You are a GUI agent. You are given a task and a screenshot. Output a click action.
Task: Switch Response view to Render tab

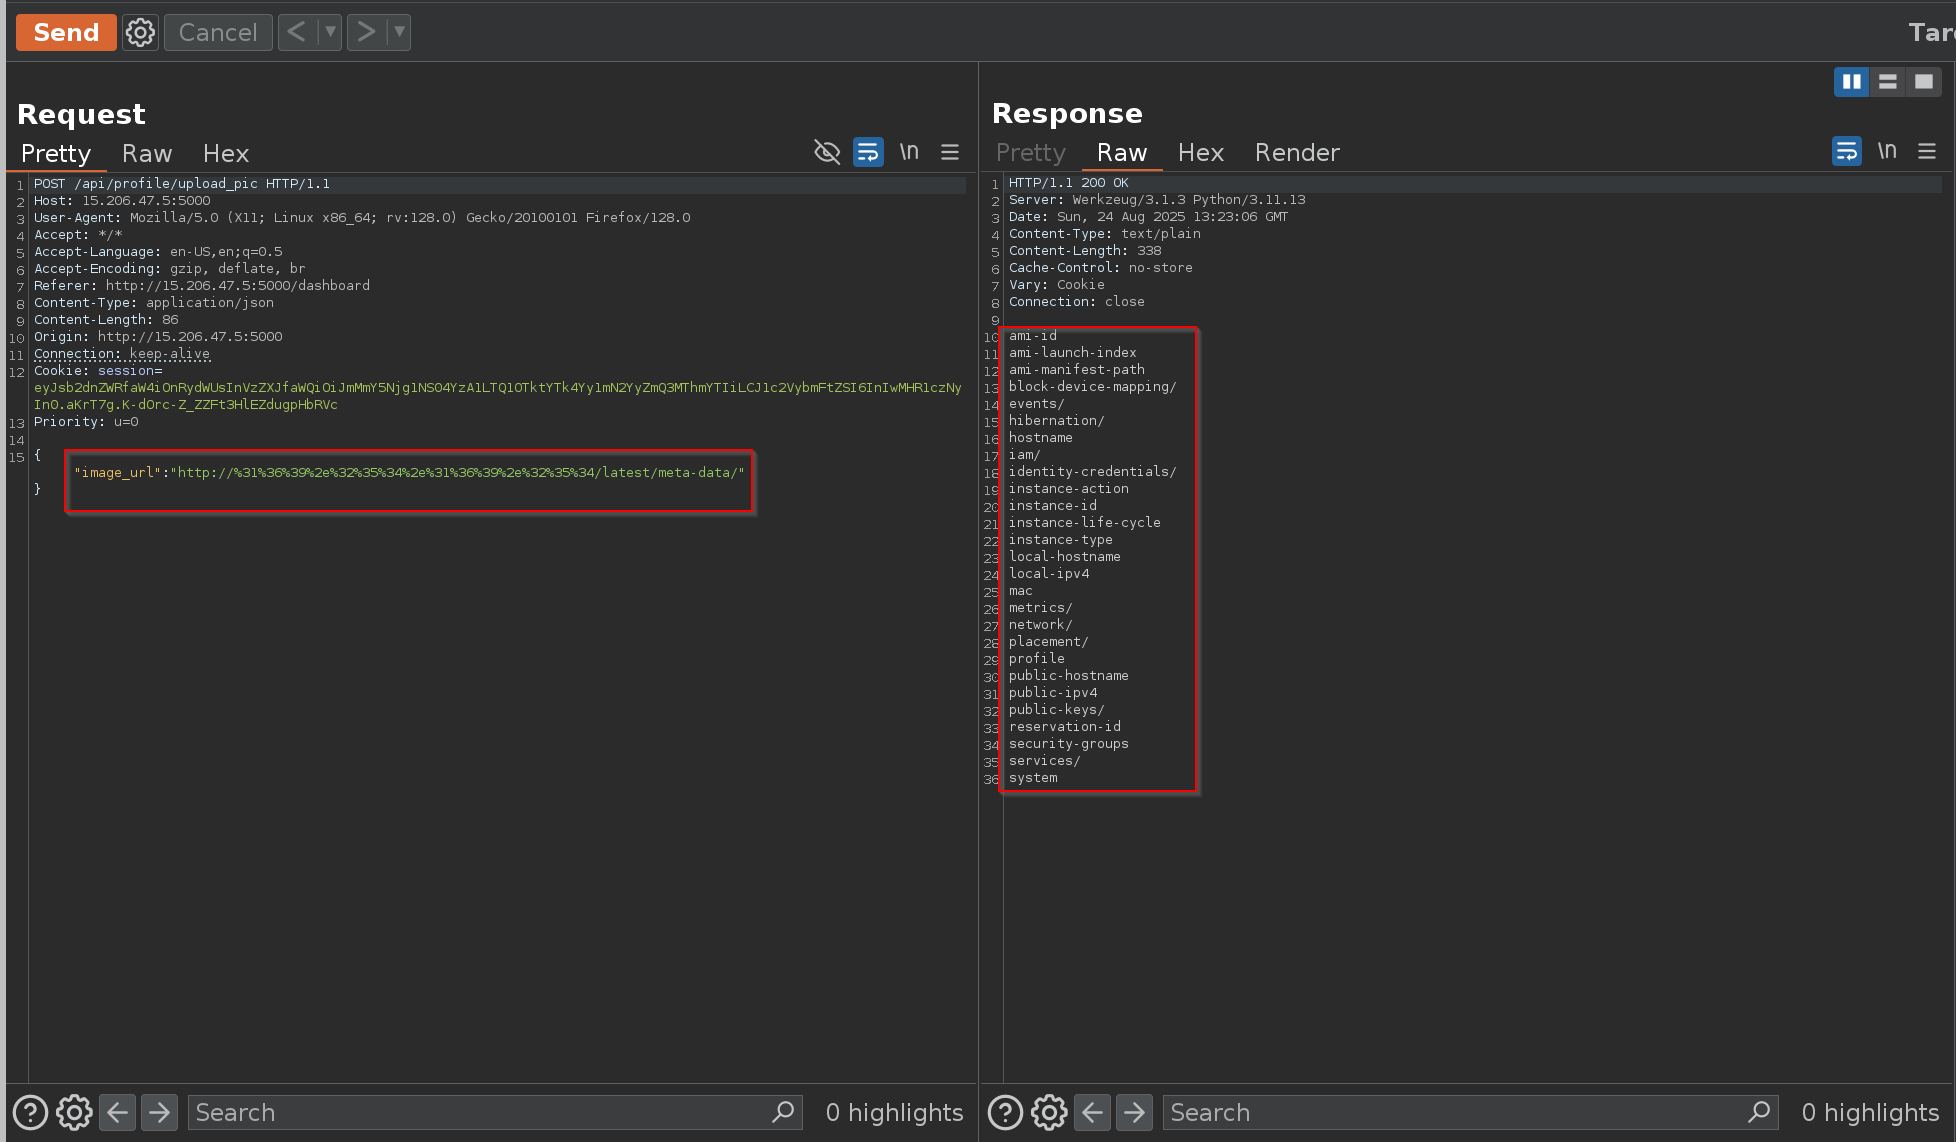[x=1296, y=152]
